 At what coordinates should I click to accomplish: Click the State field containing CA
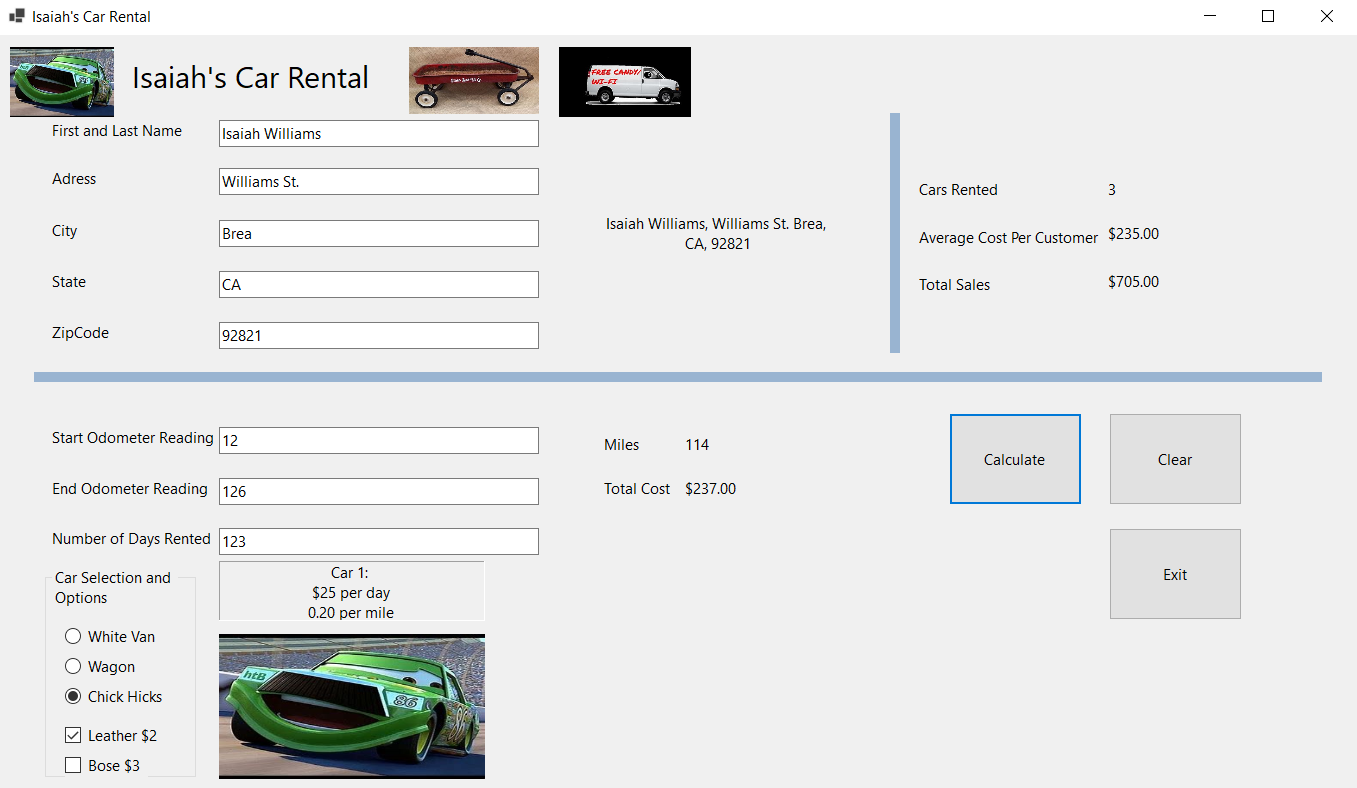[379, 284]
